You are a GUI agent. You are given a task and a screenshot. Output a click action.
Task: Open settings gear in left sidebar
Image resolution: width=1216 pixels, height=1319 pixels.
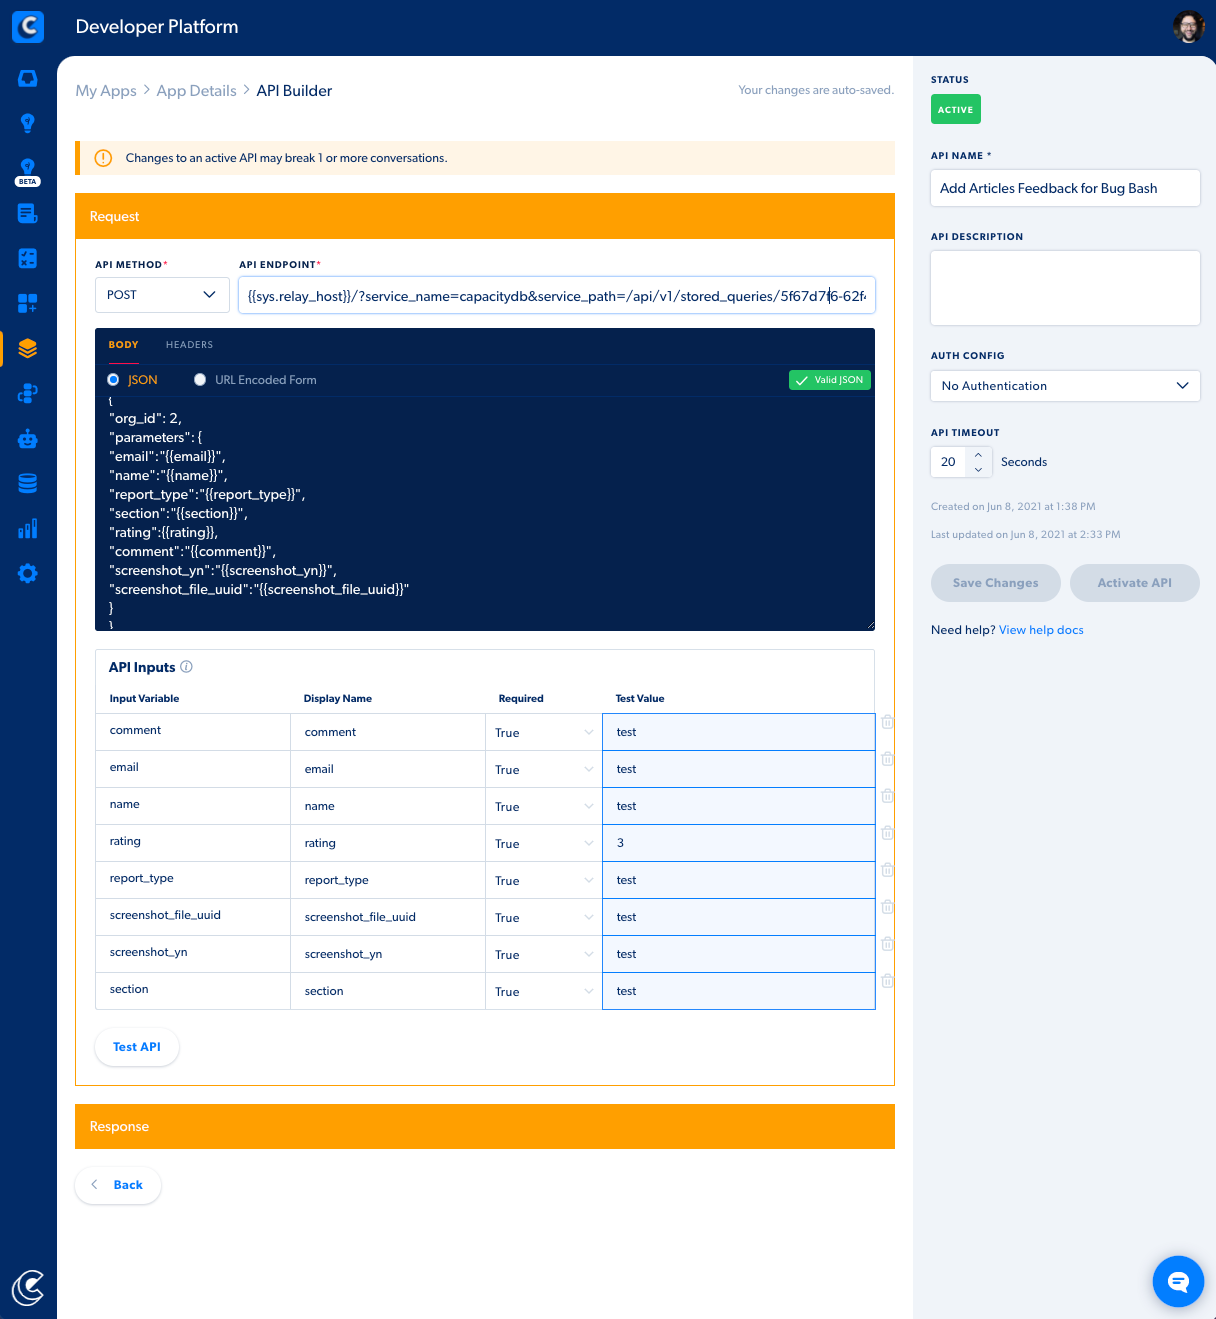pyautogui.click(x=28, y=573)
